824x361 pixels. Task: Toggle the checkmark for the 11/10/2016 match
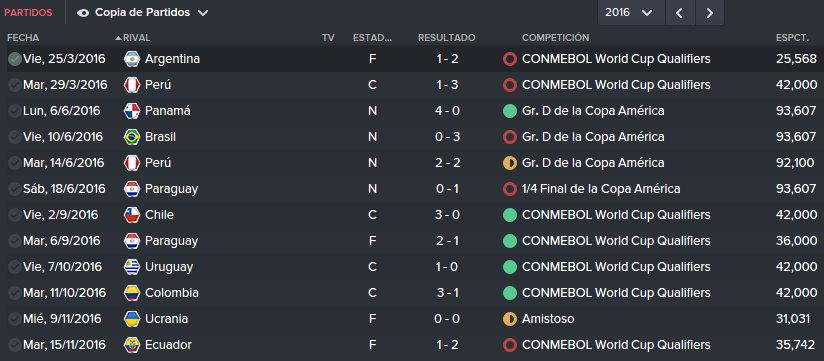[x=15, y=293]
